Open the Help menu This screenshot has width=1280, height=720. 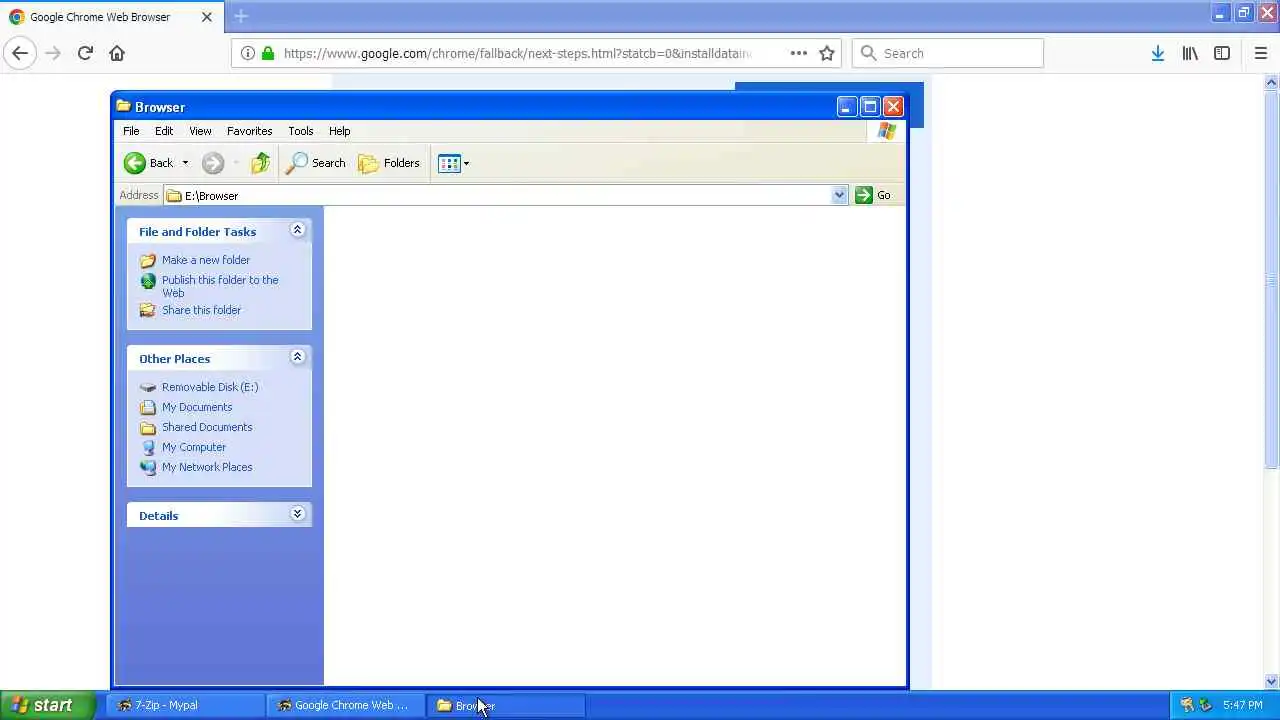(x=339, y=131)
